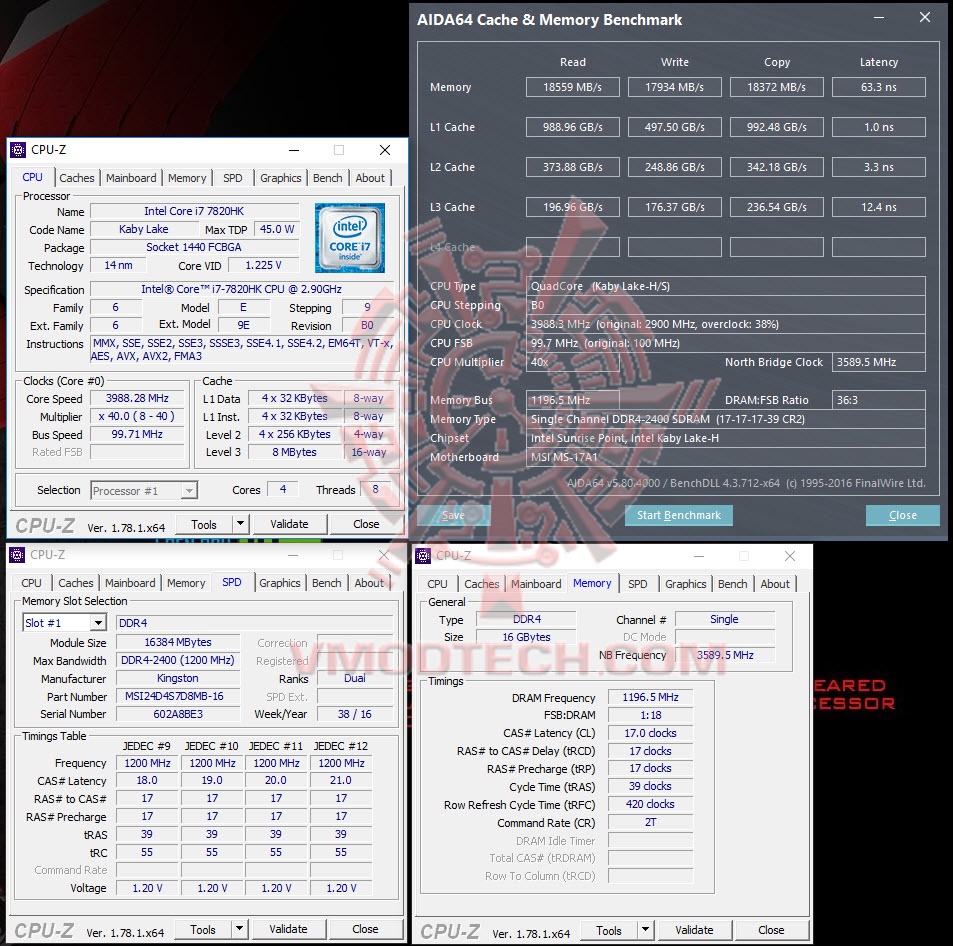The width and height of the screenshot is (953, 946).
Task: Select the CPU tab in top CPU-Z window
Action: 32,177
